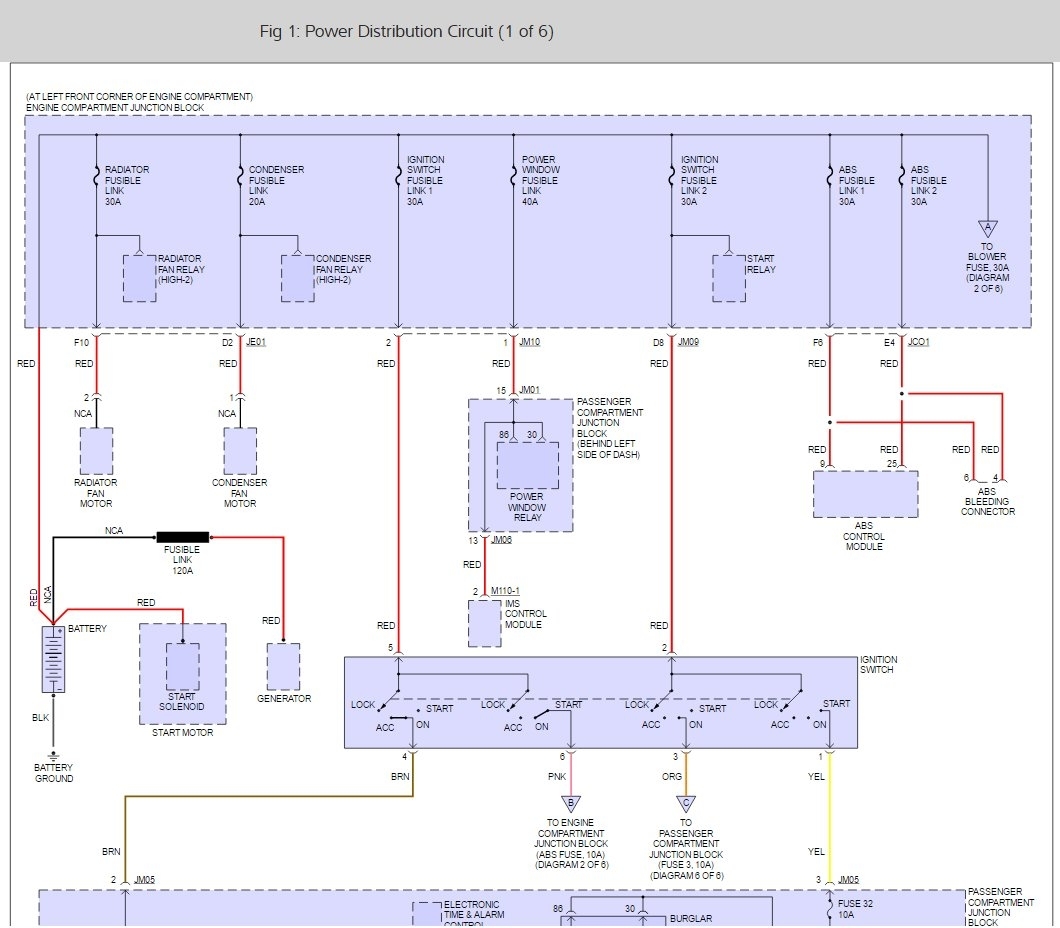Select the 120A fusible link block
This screenshot has height=928, width=1060.
click(x=182, y=537)
